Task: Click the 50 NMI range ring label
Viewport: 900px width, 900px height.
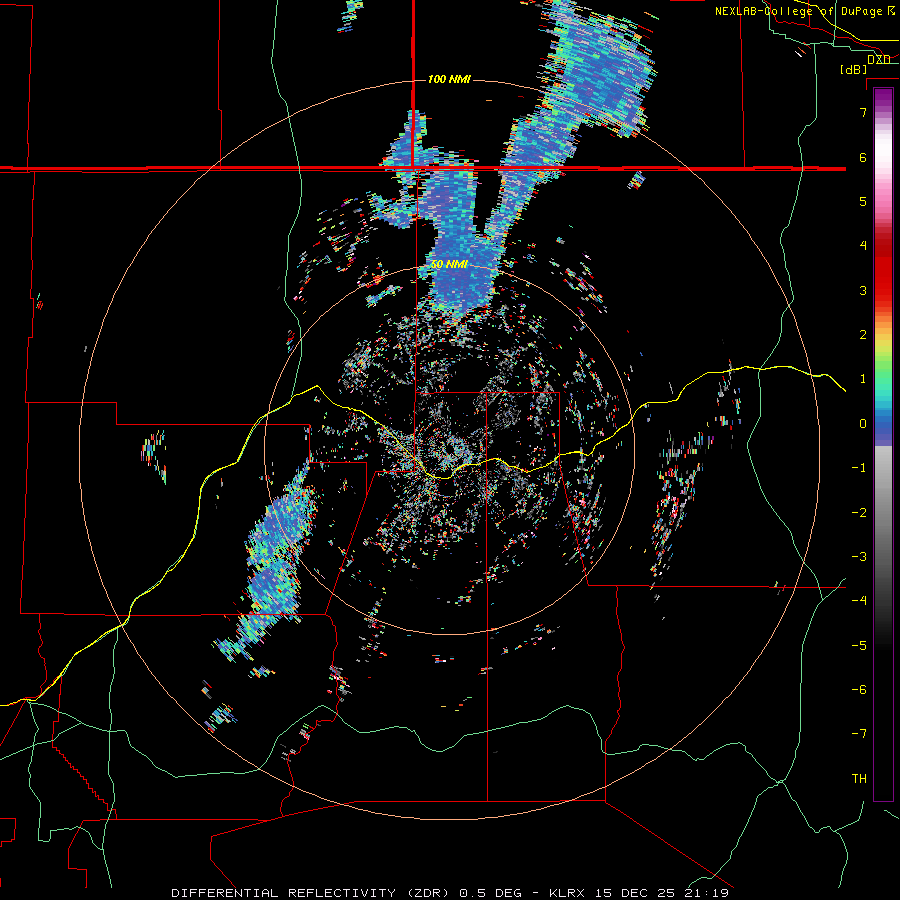Action: coord(449,265)
